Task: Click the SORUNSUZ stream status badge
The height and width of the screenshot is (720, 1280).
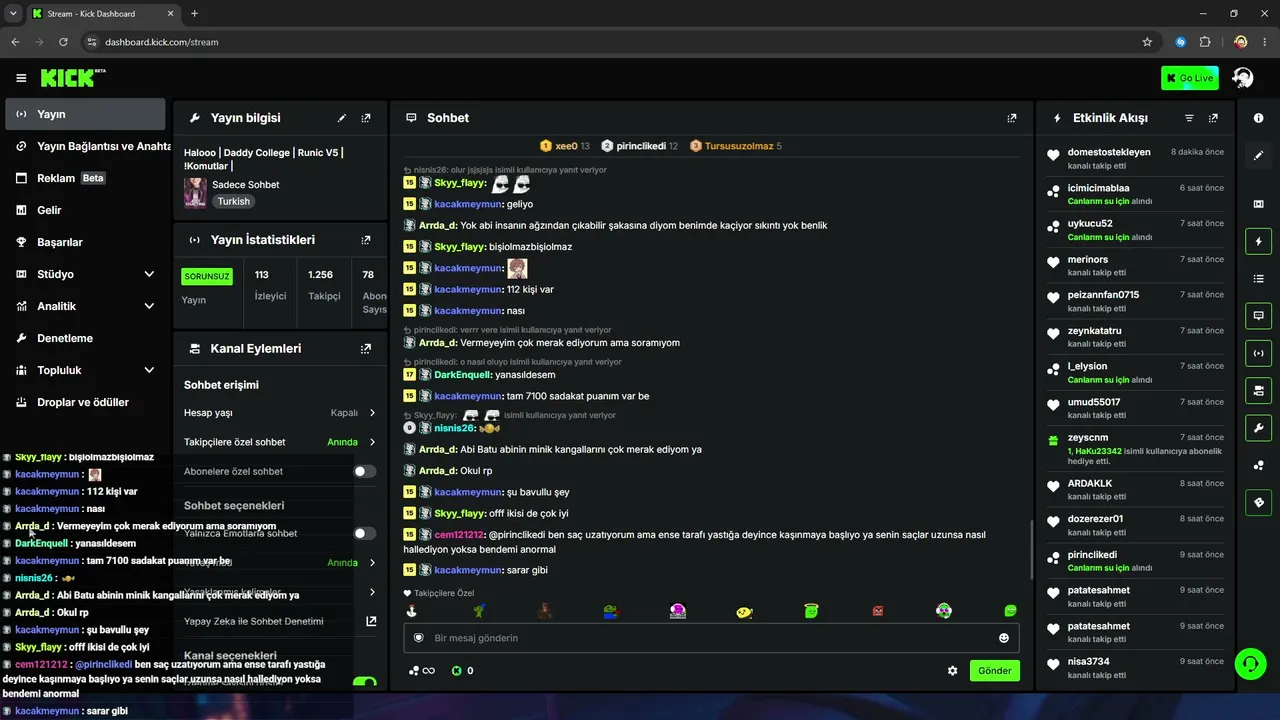Action: [207, 275]
